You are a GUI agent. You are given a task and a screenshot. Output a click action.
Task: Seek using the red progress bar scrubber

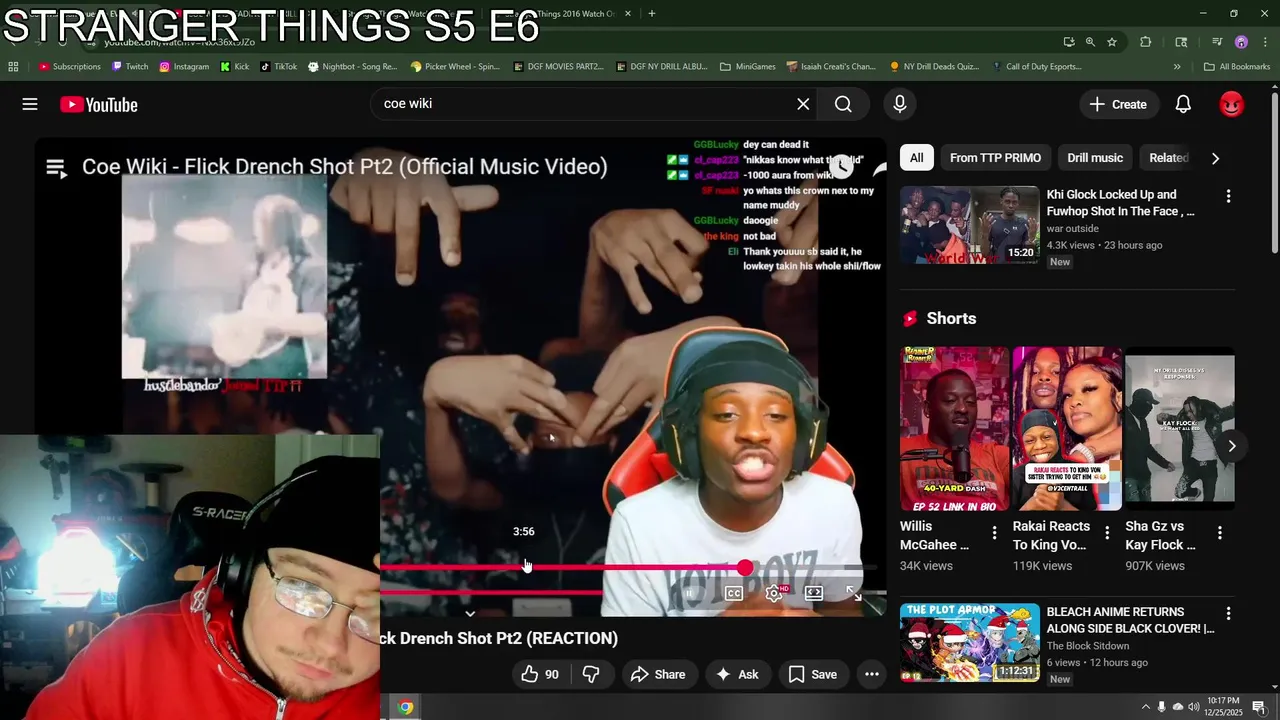coord(745,568)
